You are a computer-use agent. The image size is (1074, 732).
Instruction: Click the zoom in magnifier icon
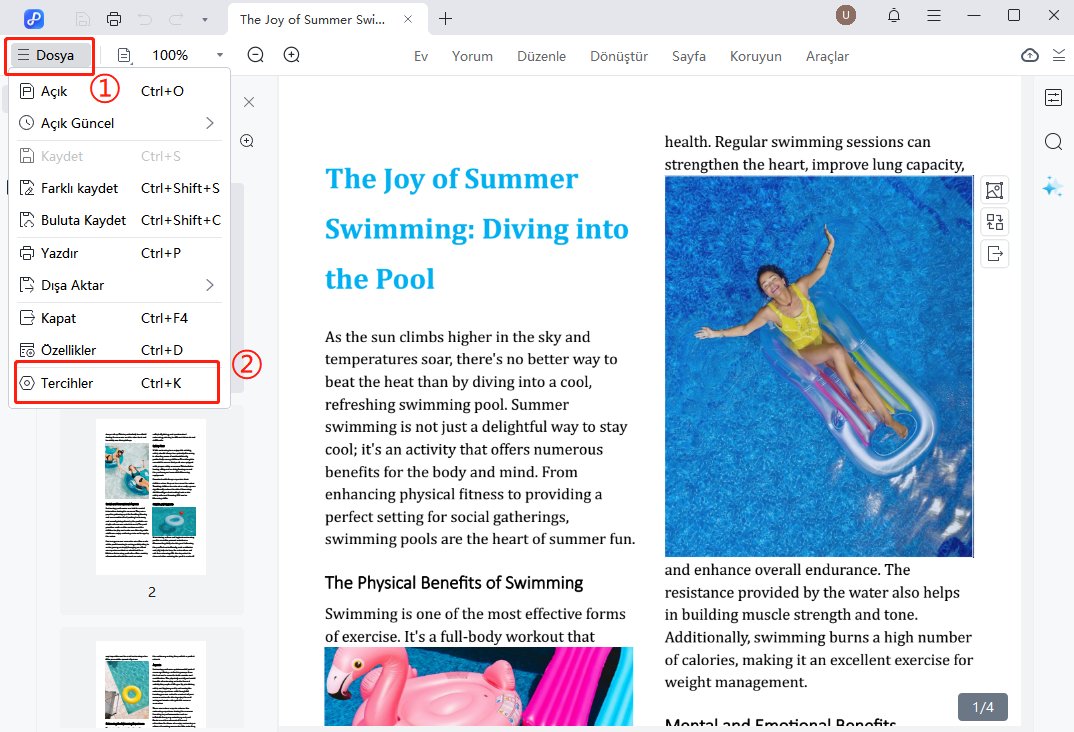pos(292,55)
